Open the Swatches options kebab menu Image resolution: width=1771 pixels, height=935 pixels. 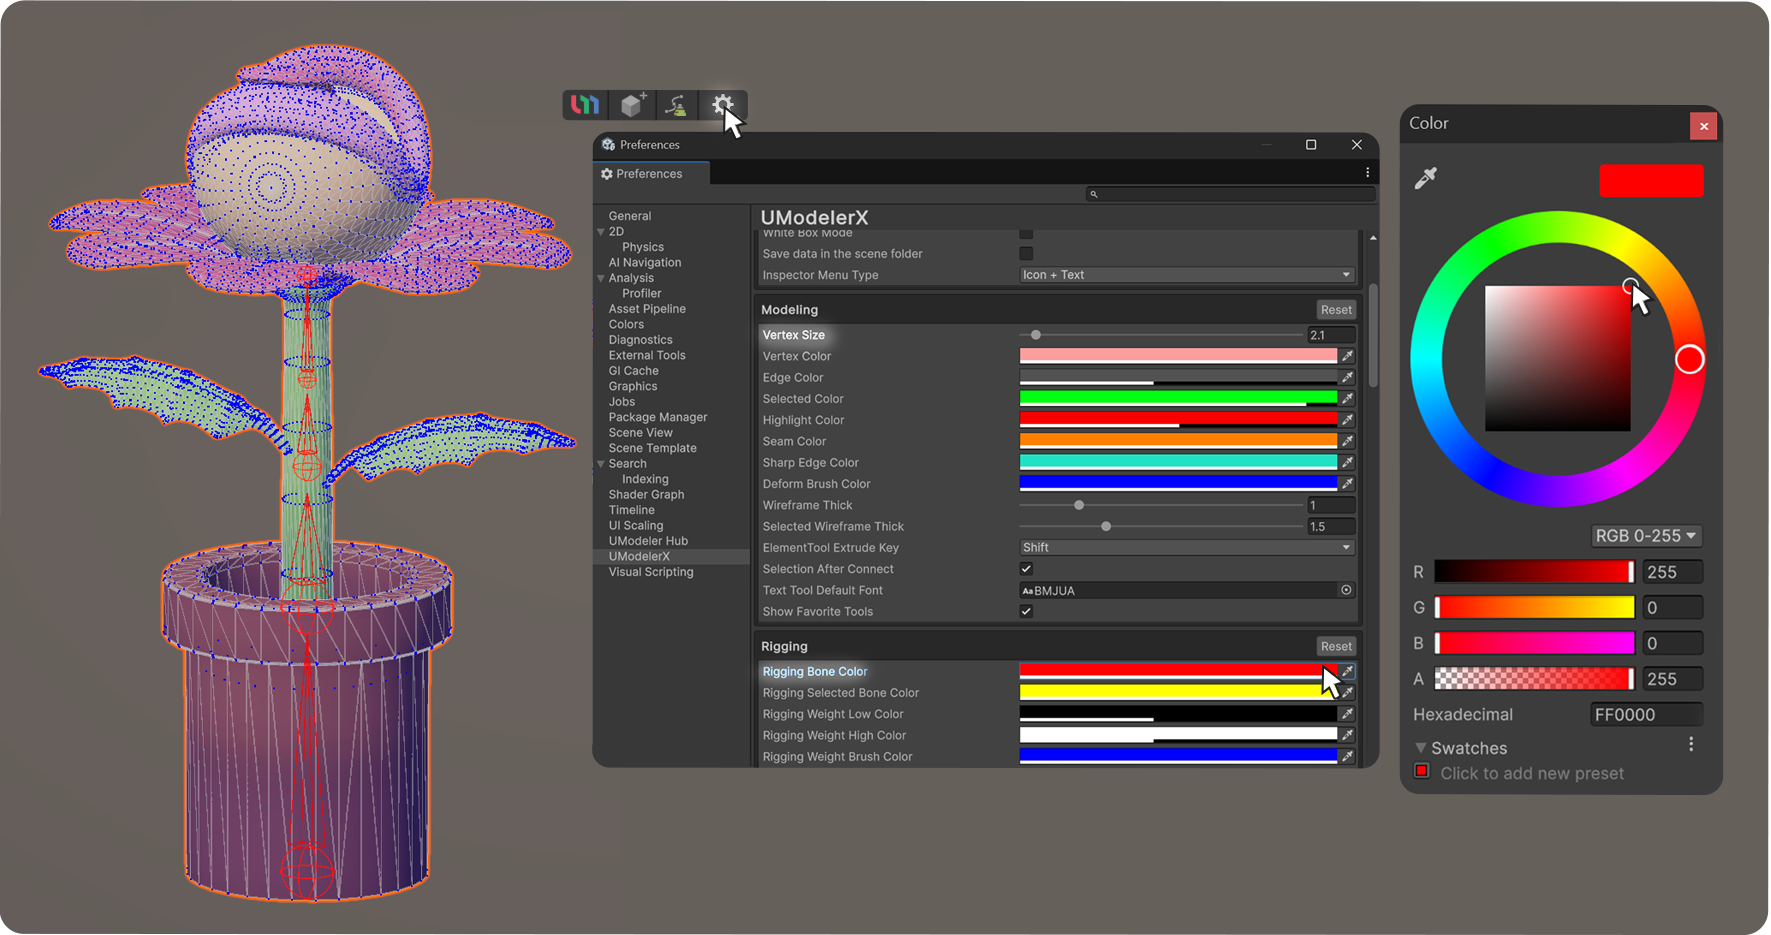(x=1691, y=744)
